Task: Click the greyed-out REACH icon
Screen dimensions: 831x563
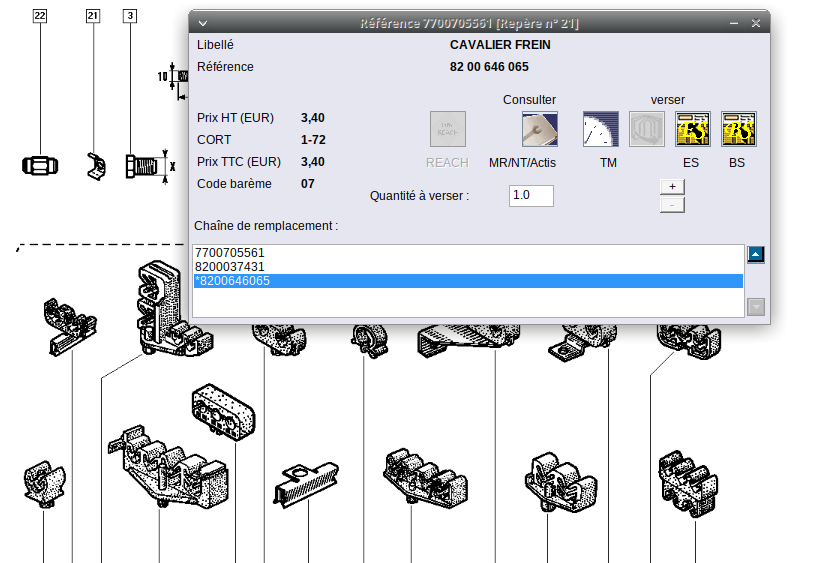Action: coord(447,129)
